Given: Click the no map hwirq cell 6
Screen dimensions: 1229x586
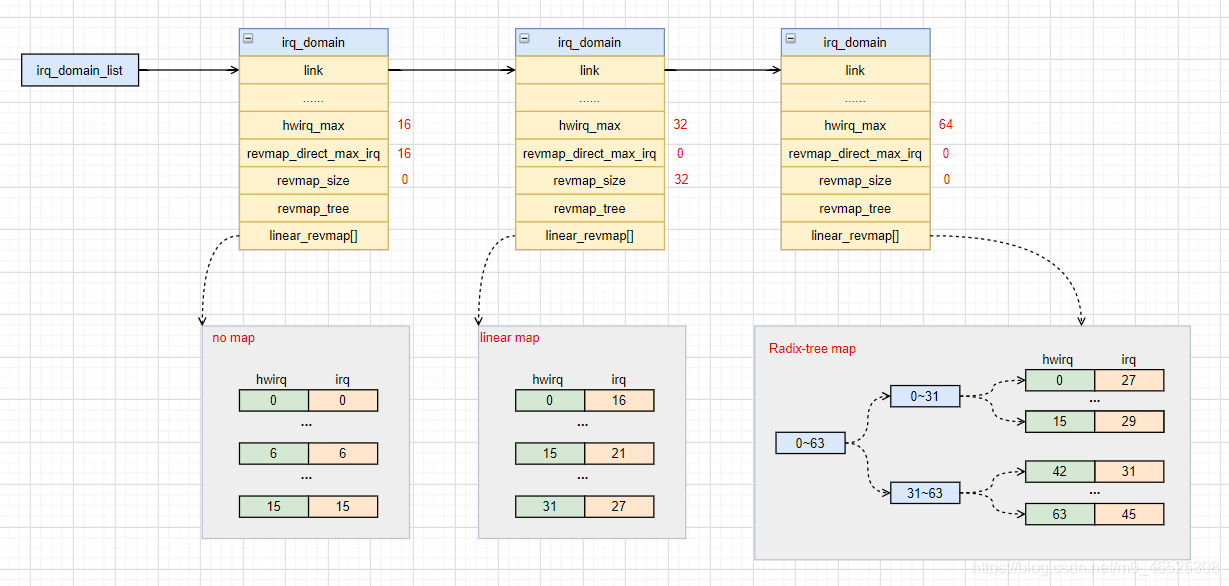Looking at the screenshot, I should (x=273, y=454).
